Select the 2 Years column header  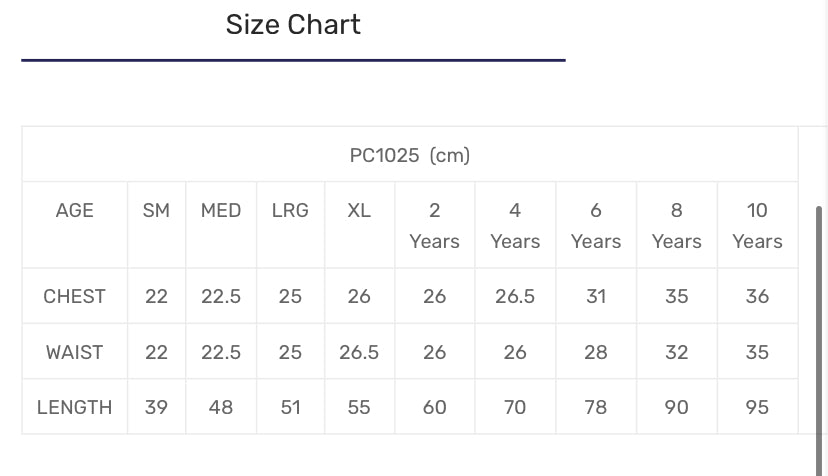434,226
